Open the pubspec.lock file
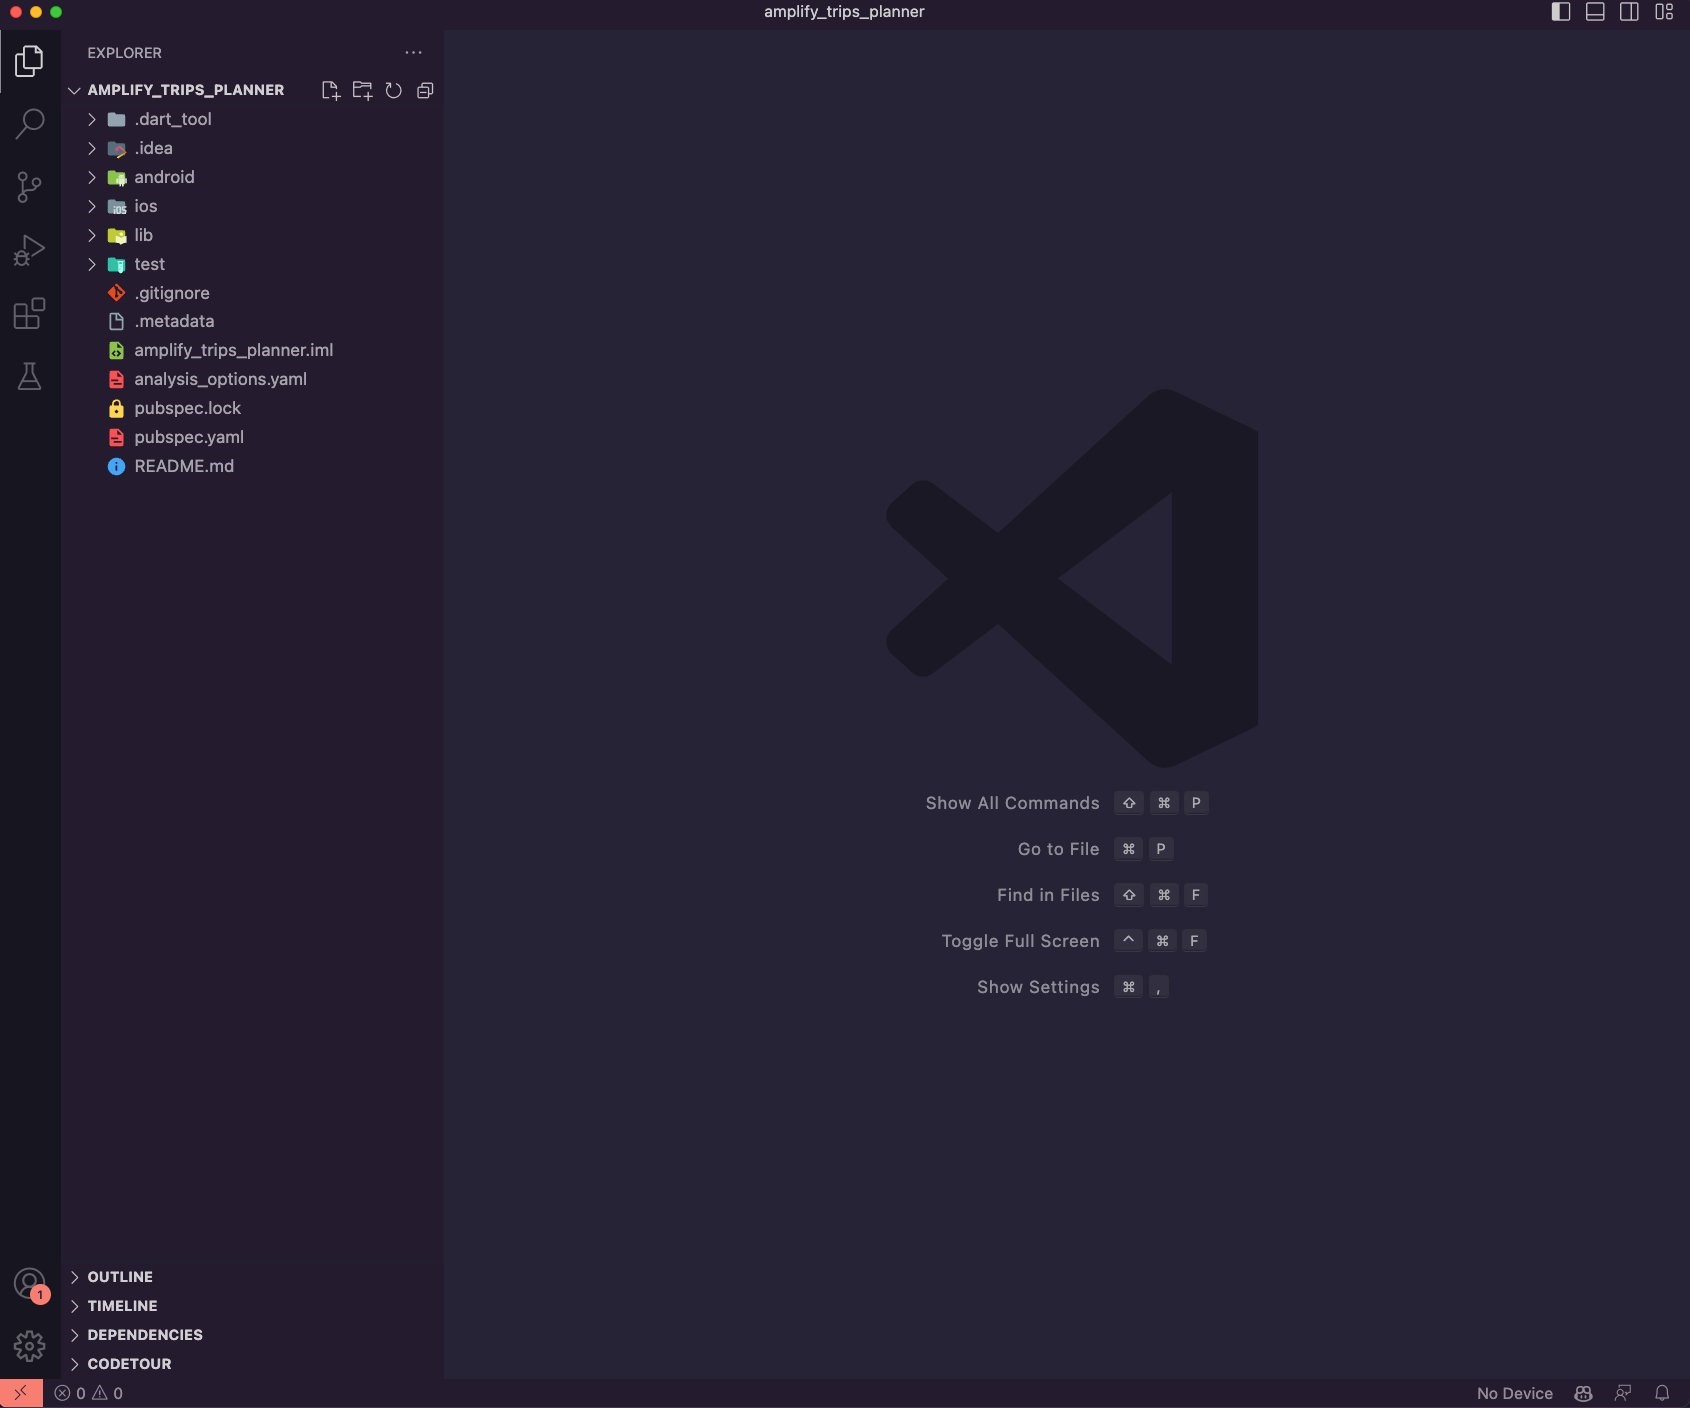The width and height of the screenshot is (1690, 1408). click(x=252, y=408)
